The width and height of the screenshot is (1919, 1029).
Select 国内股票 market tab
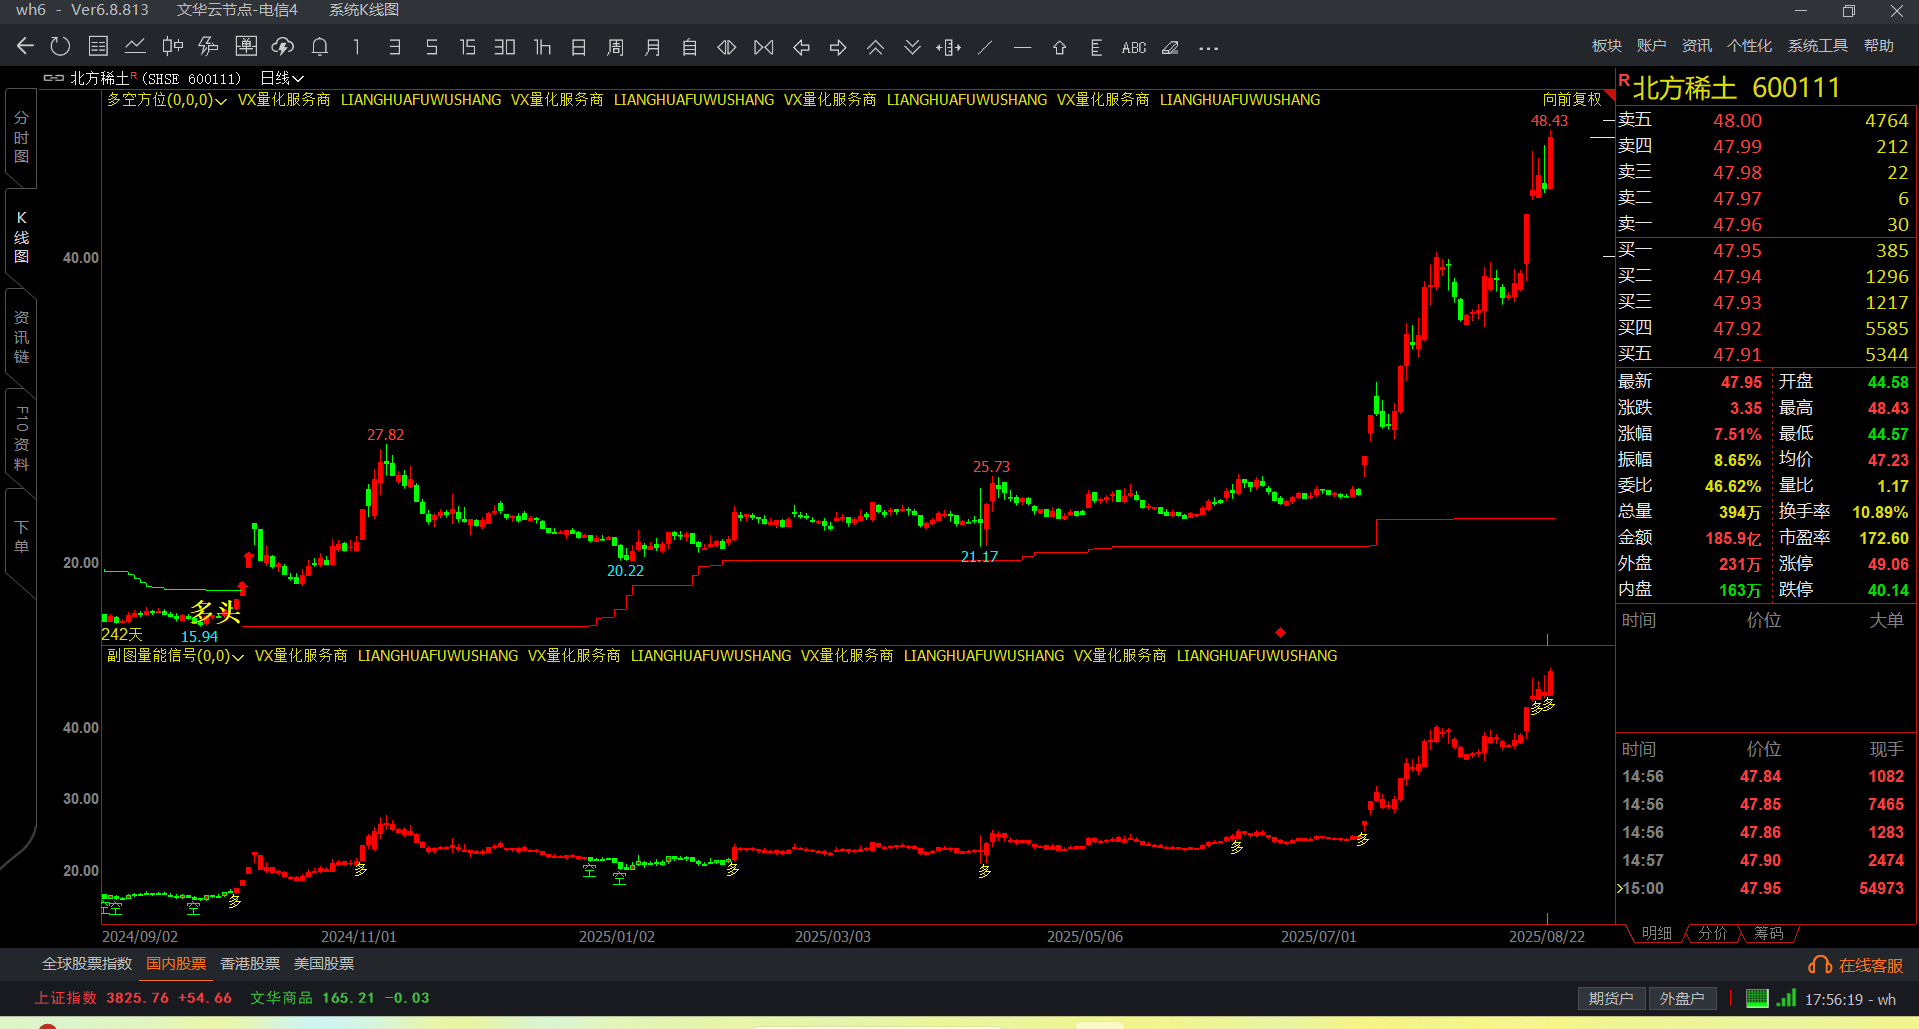point(176,964)
